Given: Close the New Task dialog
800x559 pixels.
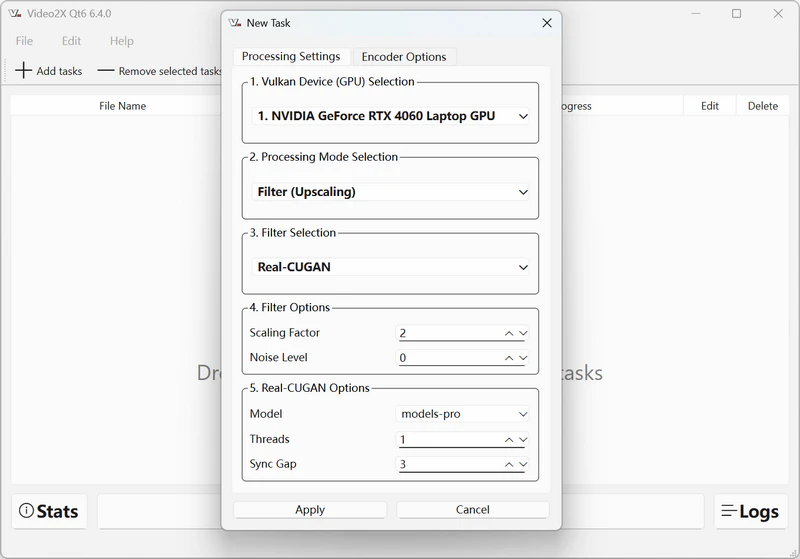Looking at the screenshot, I should [546, 23].
